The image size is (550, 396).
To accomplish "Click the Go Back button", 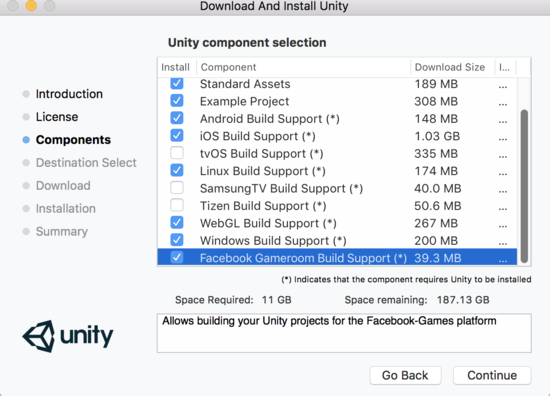I will [405, 375].
